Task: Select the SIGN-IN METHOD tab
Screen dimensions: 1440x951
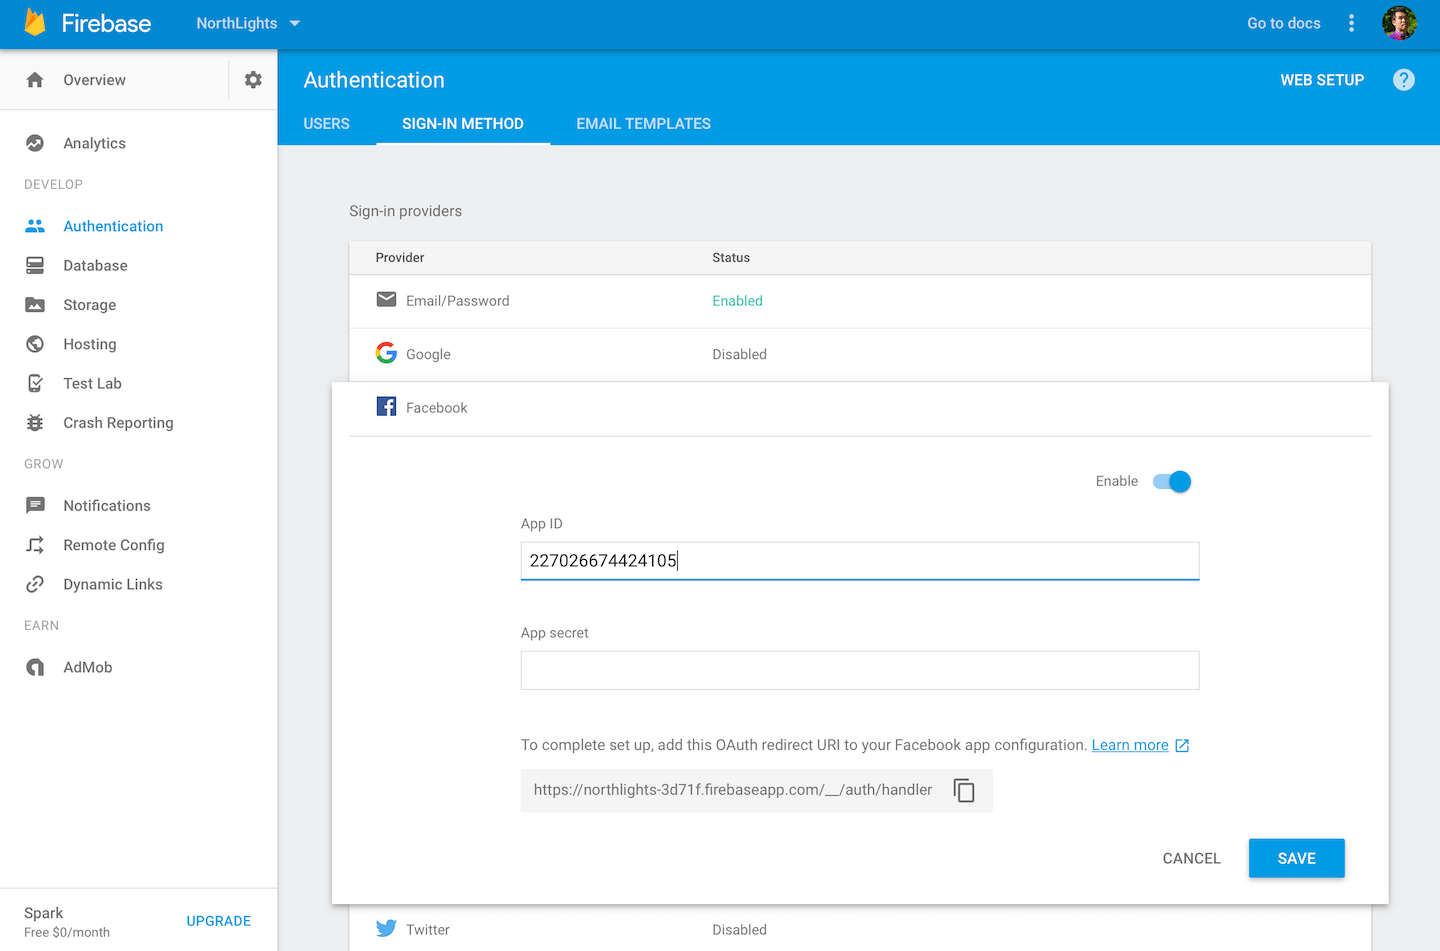Action: click(463, 124)
